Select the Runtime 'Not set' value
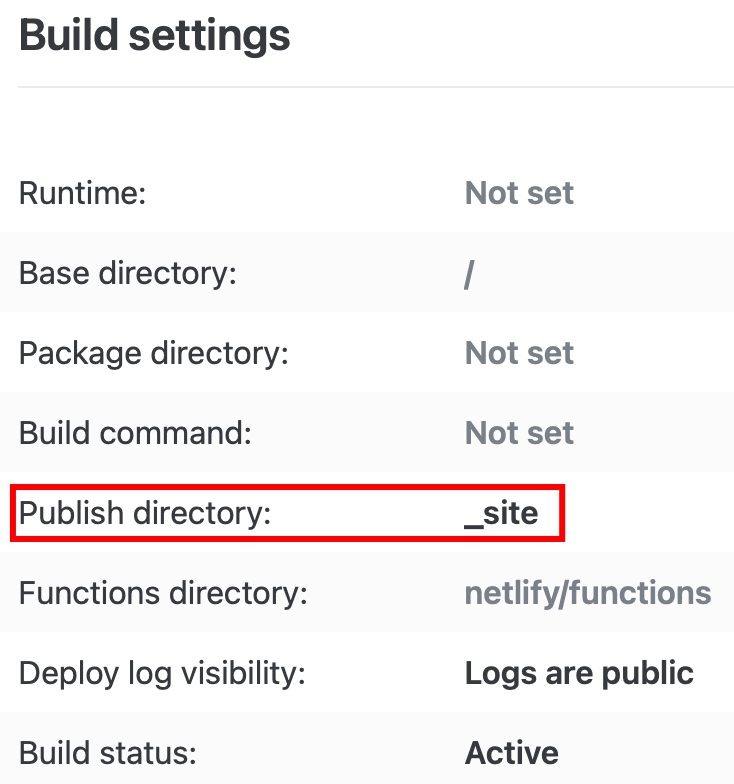 [x=519, y=193]
